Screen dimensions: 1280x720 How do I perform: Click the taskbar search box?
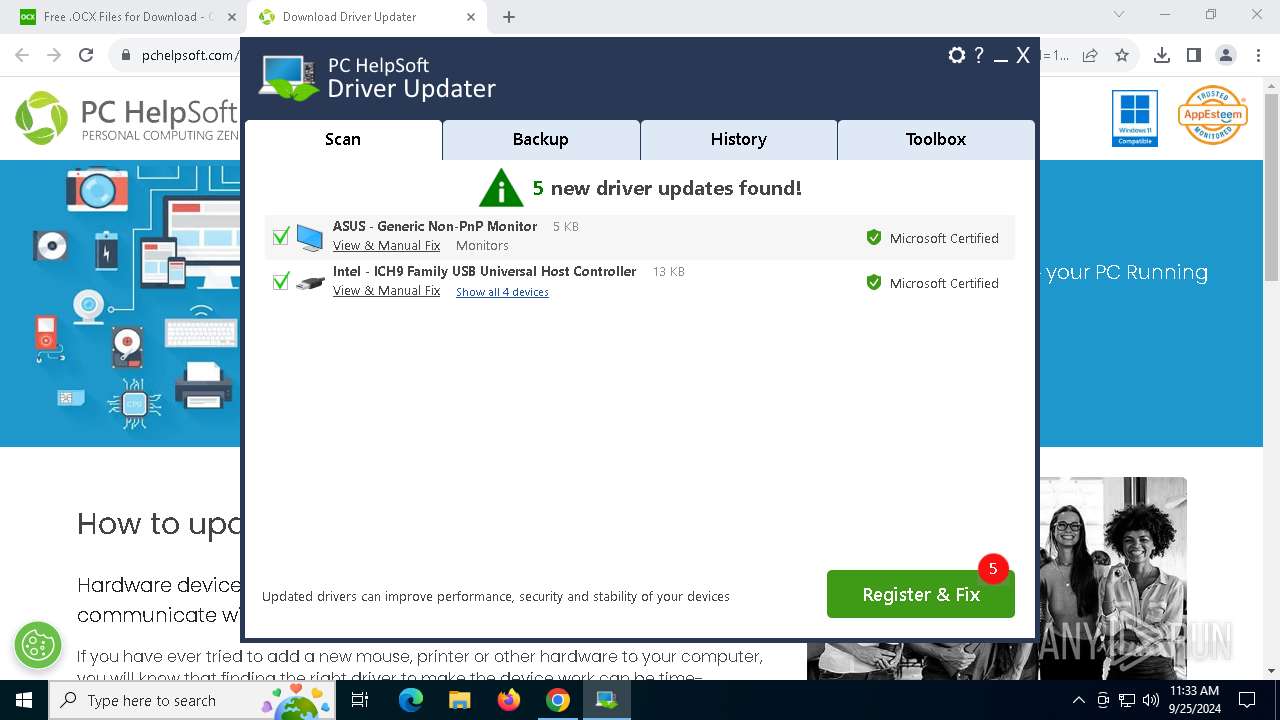193,700
